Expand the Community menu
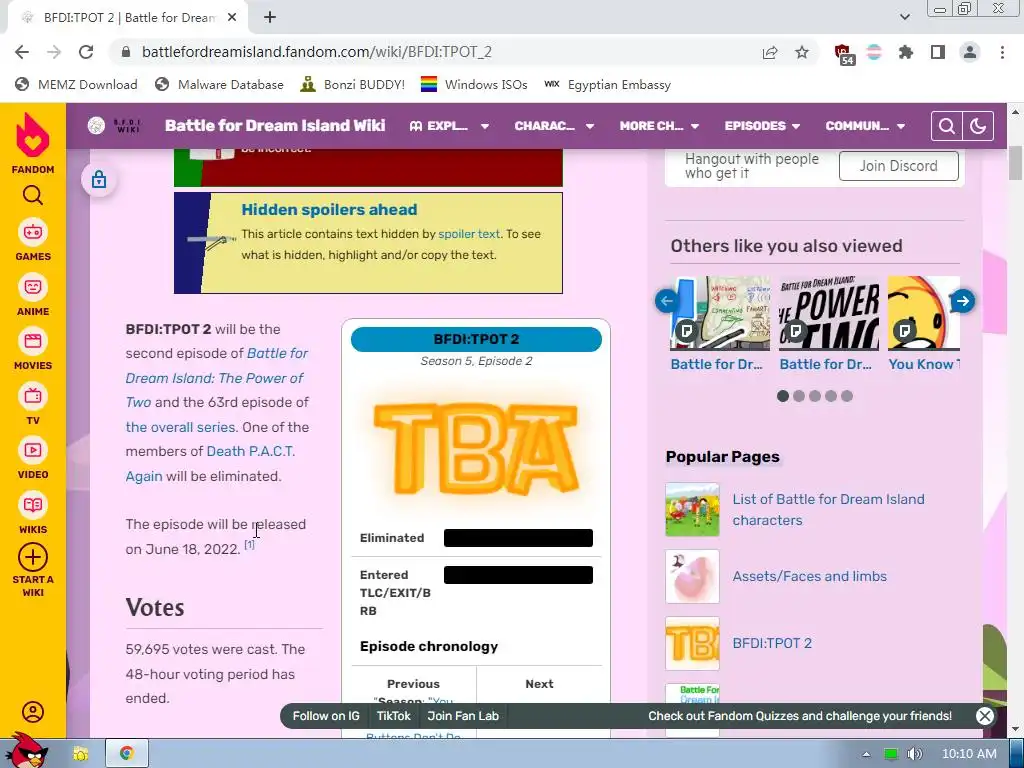 865,126
